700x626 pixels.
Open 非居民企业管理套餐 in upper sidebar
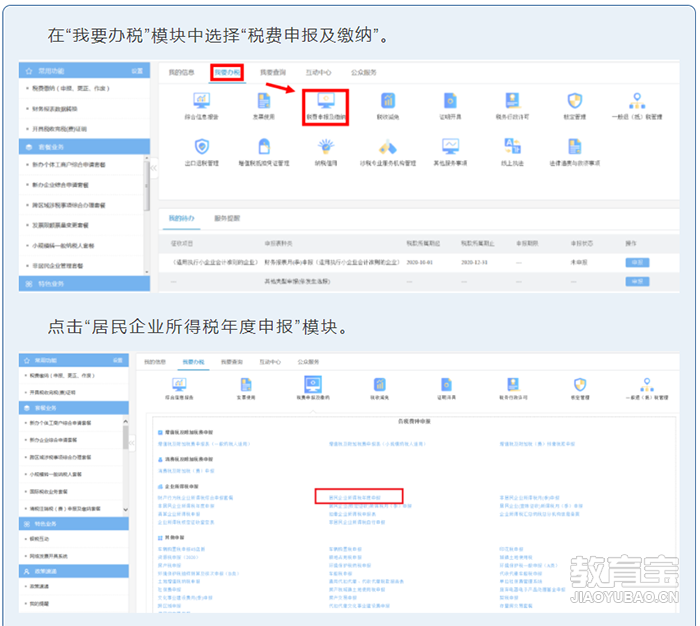(x=57, y=265)
